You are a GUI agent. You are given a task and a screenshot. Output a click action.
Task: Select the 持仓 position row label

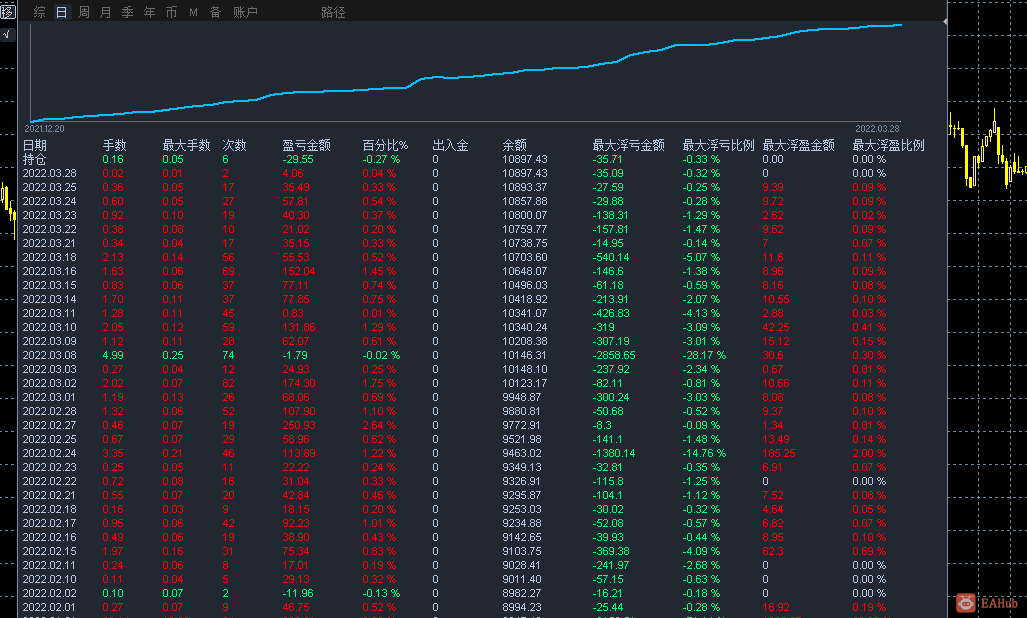[x=35, y=159]
